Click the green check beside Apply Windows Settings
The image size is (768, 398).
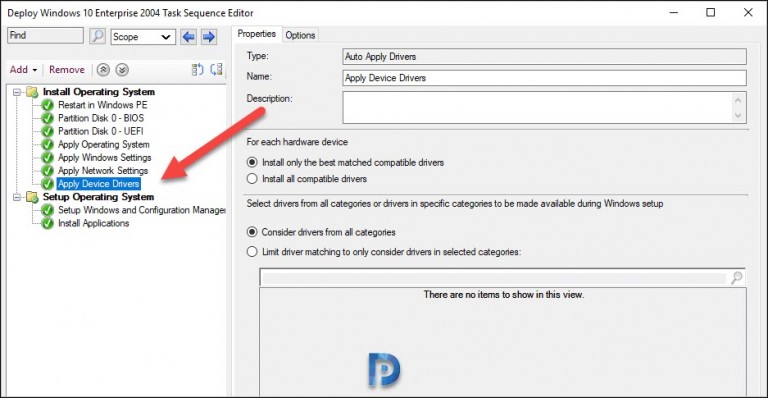coord(48,158)
